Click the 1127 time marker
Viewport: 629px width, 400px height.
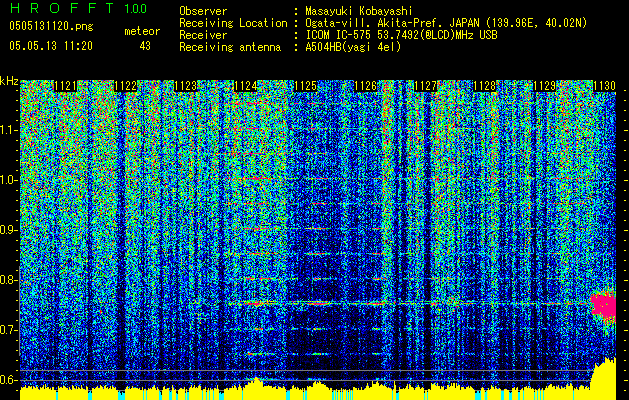tap(425, 86)
